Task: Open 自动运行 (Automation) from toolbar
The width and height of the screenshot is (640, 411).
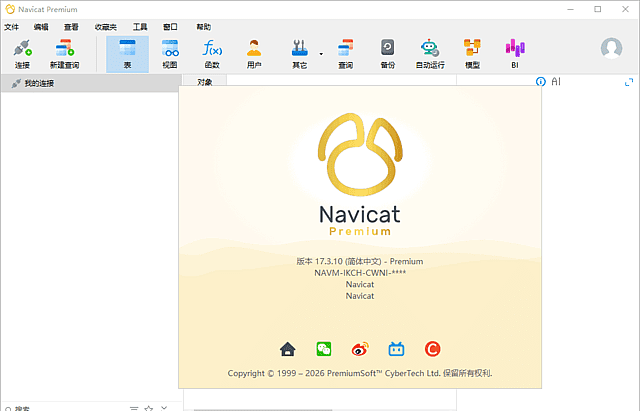Action: click(430, 54)
